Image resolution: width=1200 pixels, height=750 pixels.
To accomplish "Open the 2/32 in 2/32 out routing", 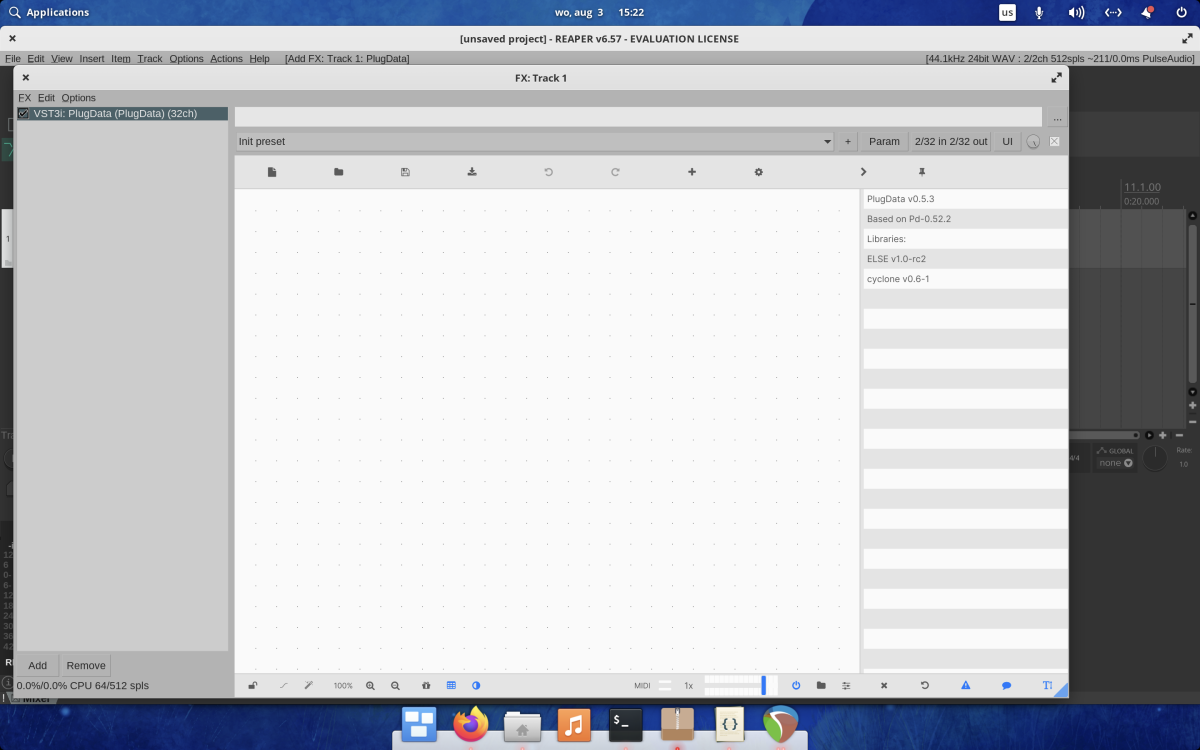I will pos(951,142).
